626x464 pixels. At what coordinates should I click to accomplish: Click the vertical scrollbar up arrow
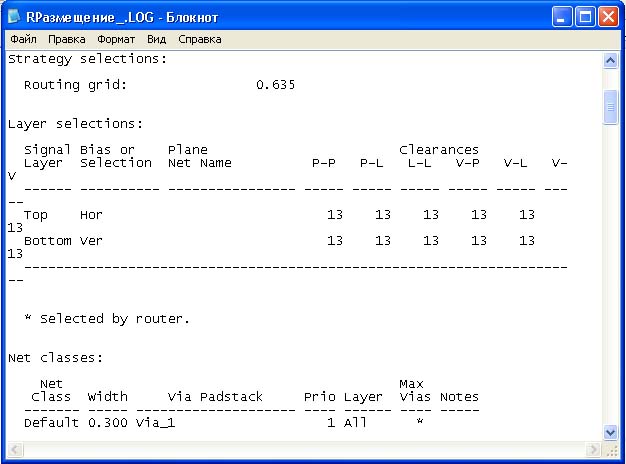(610, 61)
